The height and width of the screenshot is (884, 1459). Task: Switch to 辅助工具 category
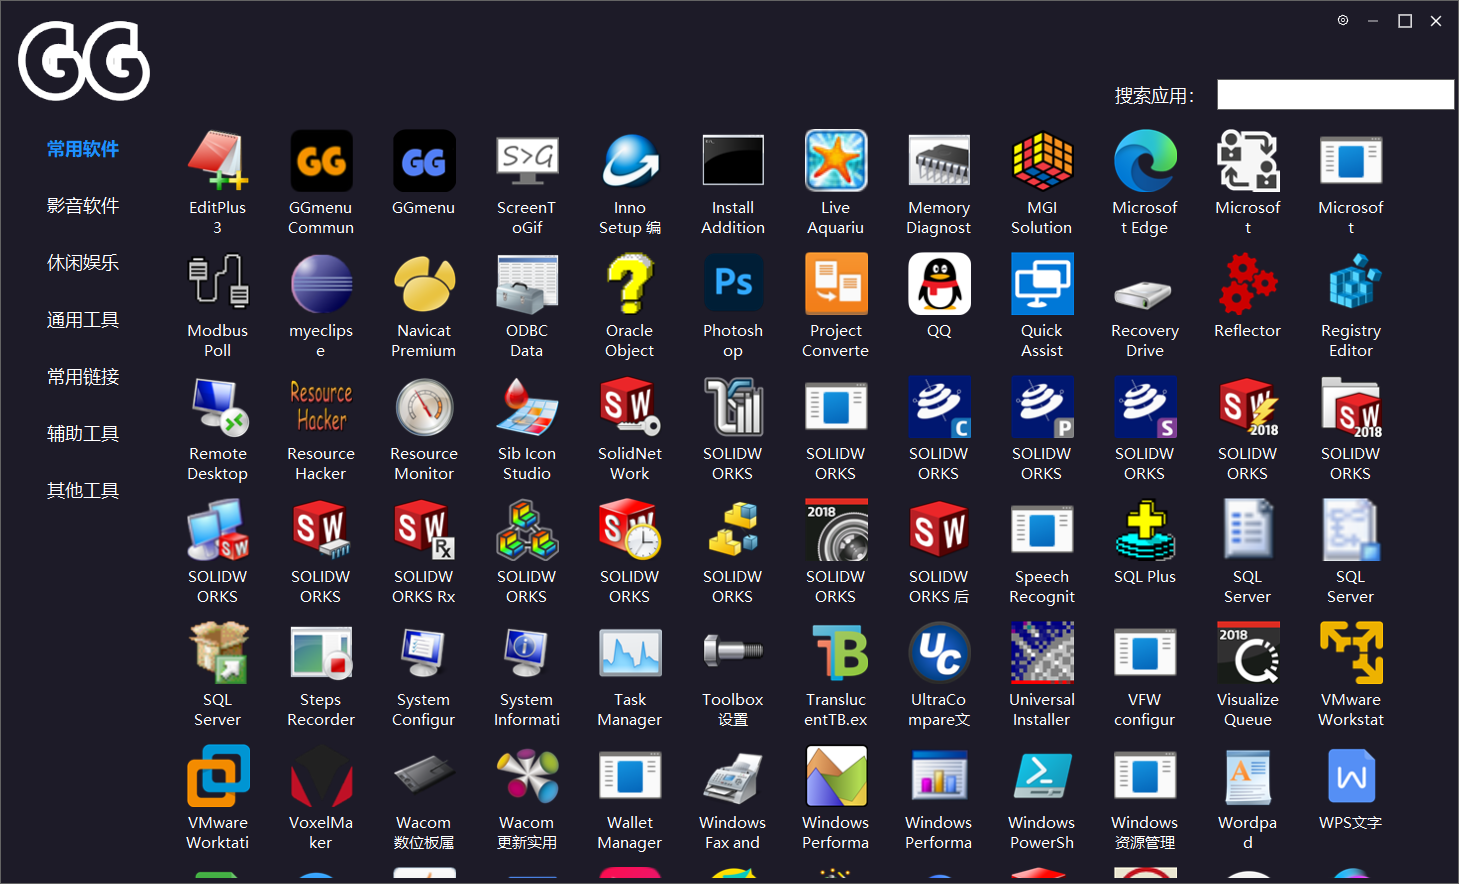coord(83,434)
